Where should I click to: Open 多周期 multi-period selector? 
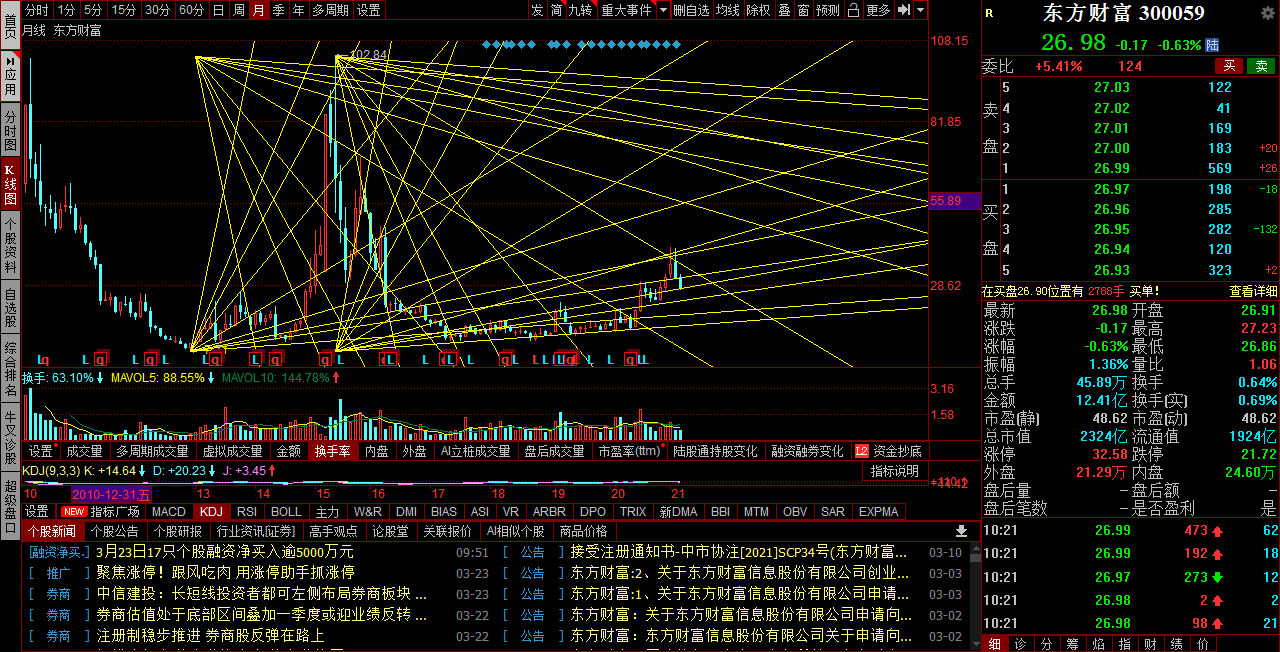pyautogui.click(x=330, y=10)
